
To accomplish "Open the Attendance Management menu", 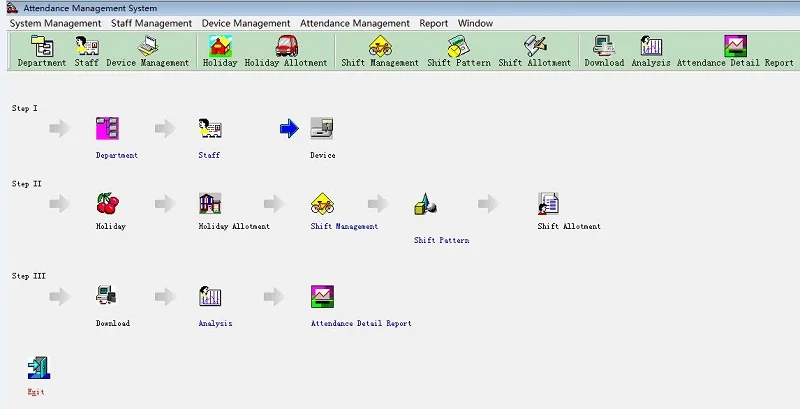I will pyautogui.click(x=355, y=23).
